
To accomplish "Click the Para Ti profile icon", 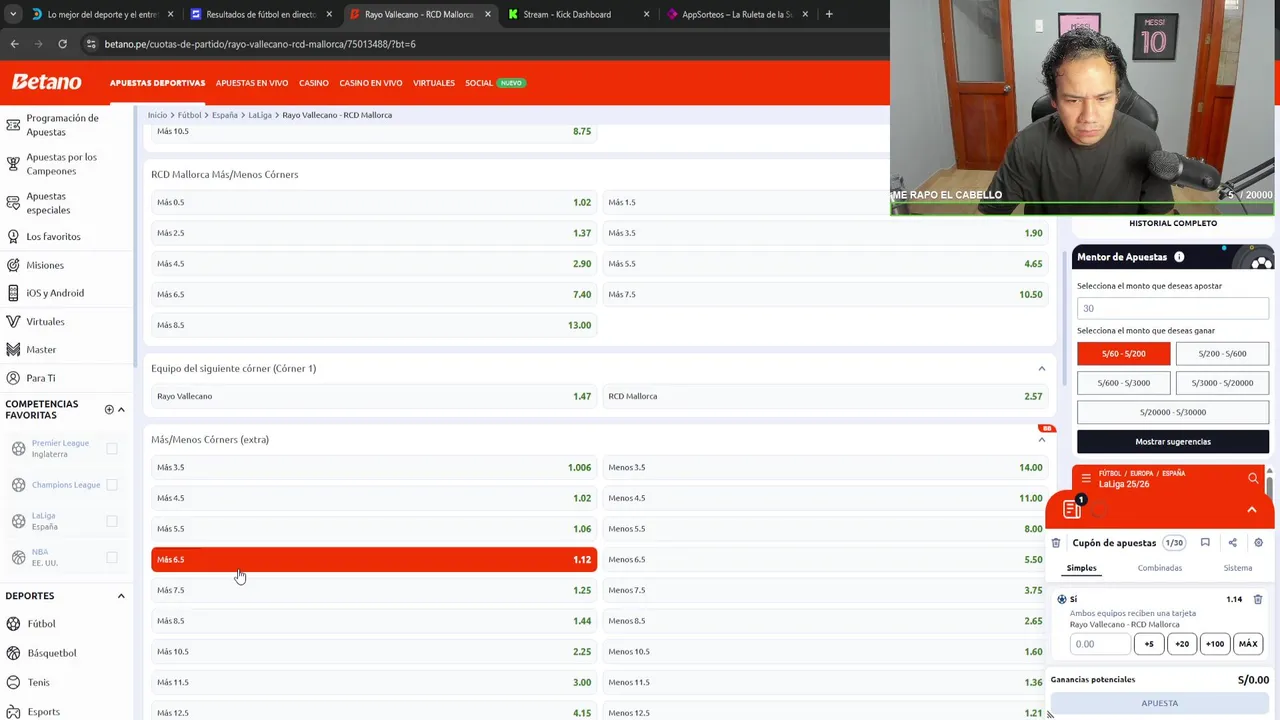I will coord(13,378).
